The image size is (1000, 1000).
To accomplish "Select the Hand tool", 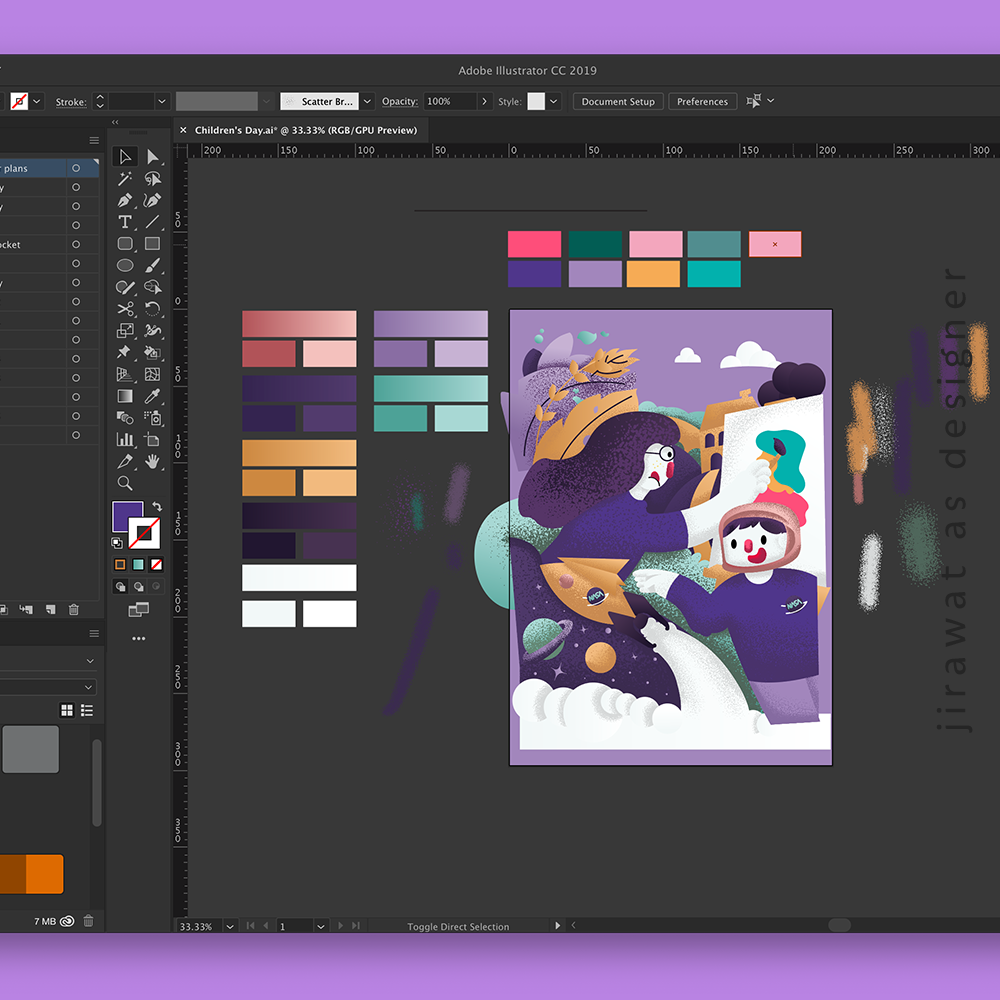I will 152,462.
